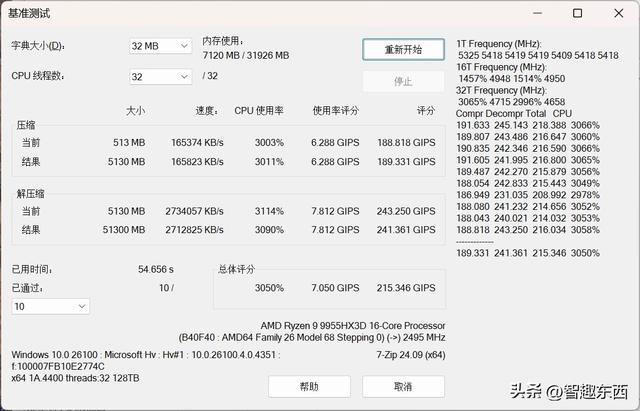Click the 取消 cancel button

(403, 386)
